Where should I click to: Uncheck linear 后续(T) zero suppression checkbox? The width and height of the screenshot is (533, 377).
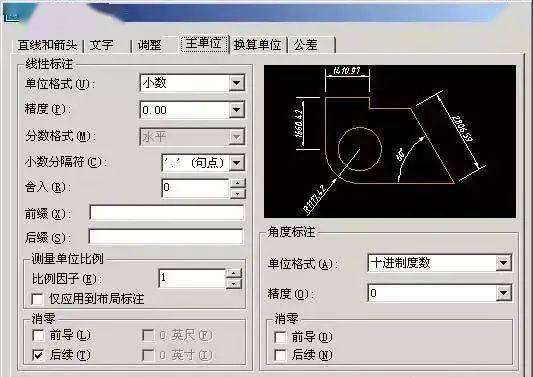pos(38,355)
